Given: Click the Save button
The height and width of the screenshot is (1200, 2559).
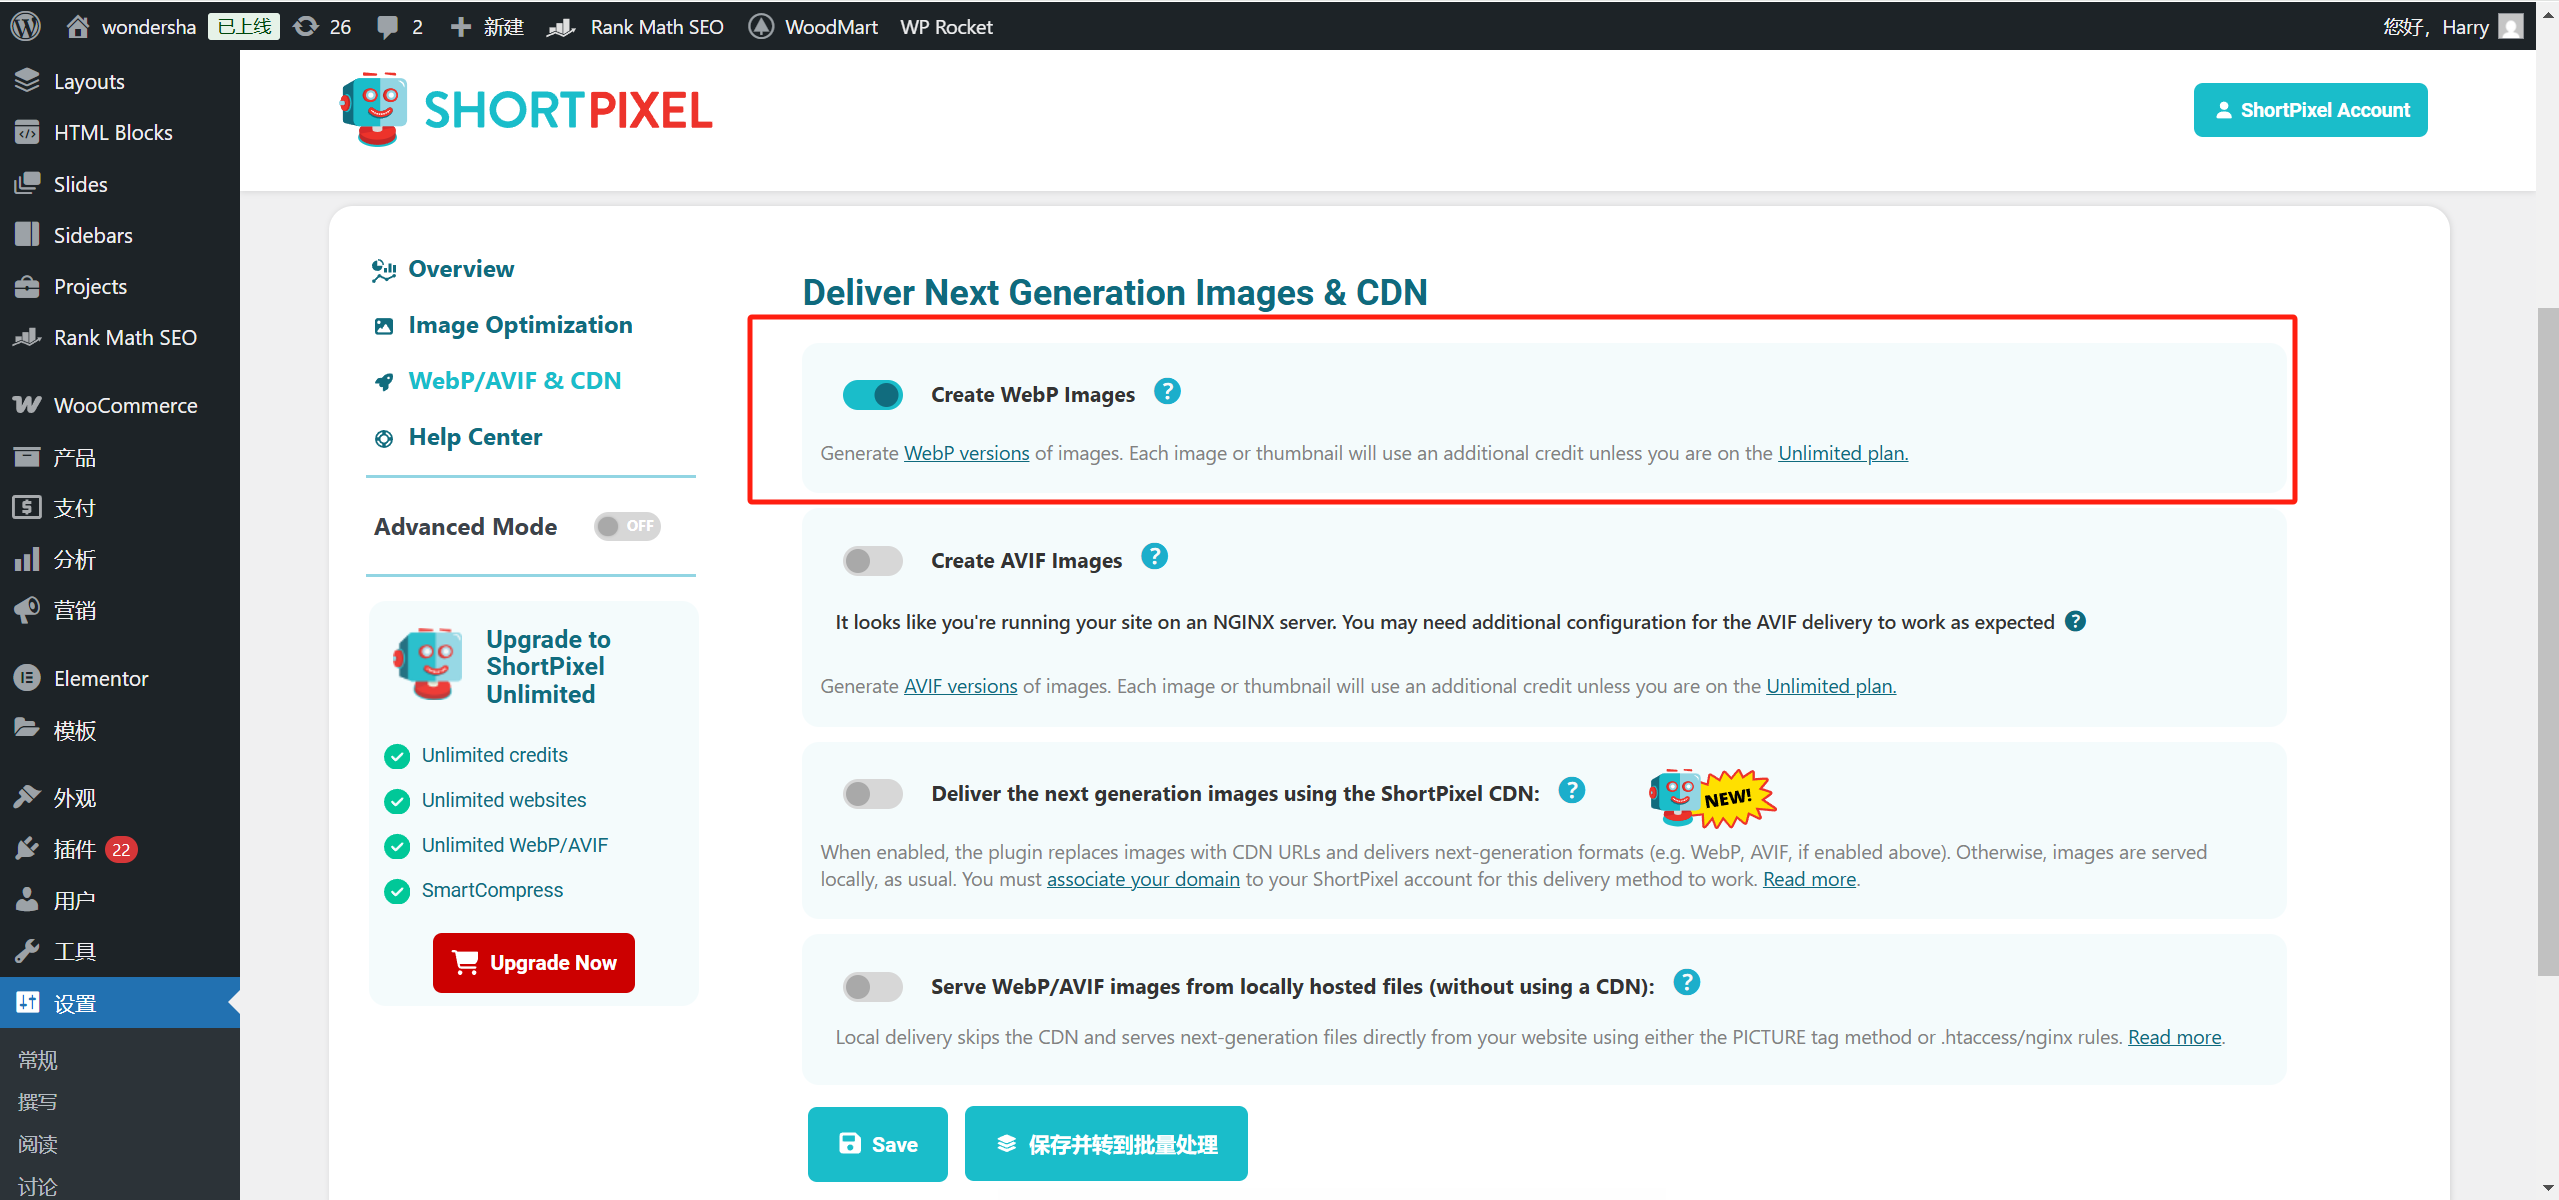Looking at the screenshot, I should (x=877, y=1144).
